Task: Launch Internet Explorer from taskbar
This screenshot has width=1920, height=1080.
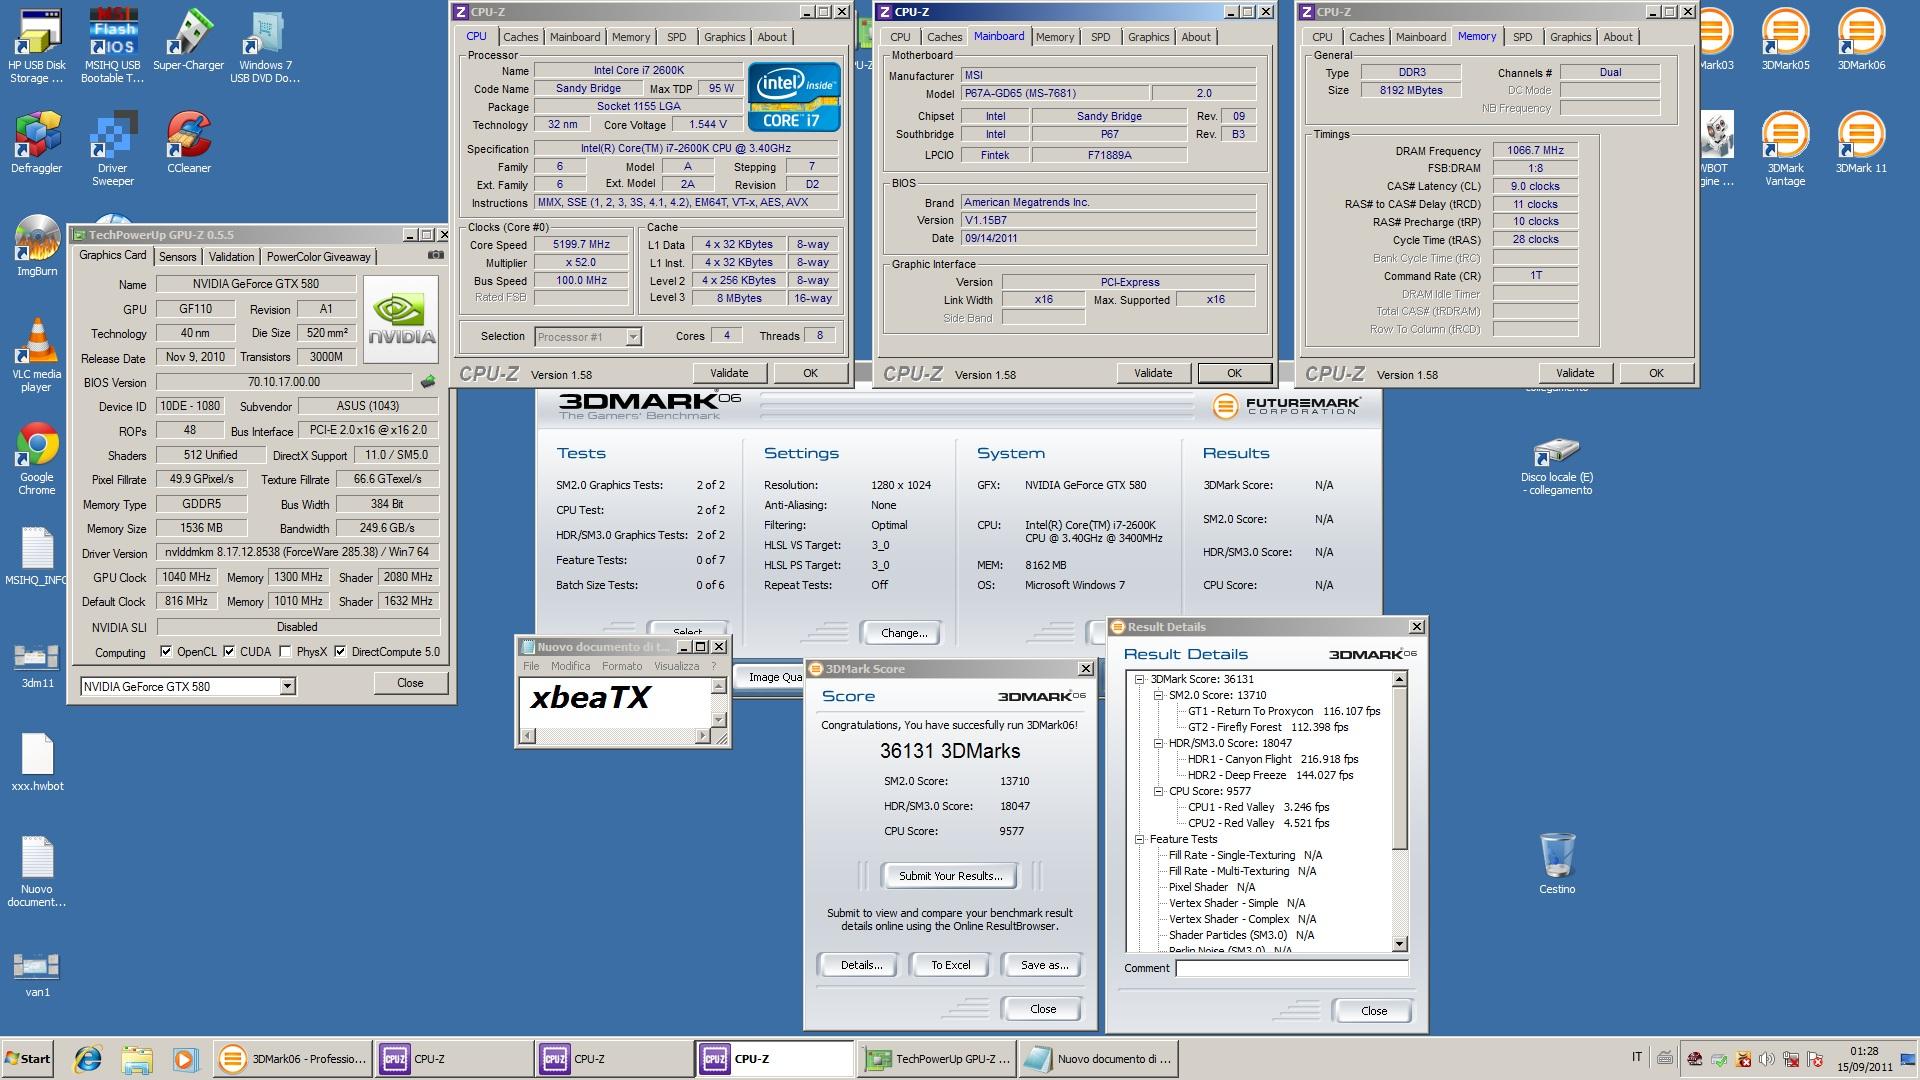Action: (88, 1058)
